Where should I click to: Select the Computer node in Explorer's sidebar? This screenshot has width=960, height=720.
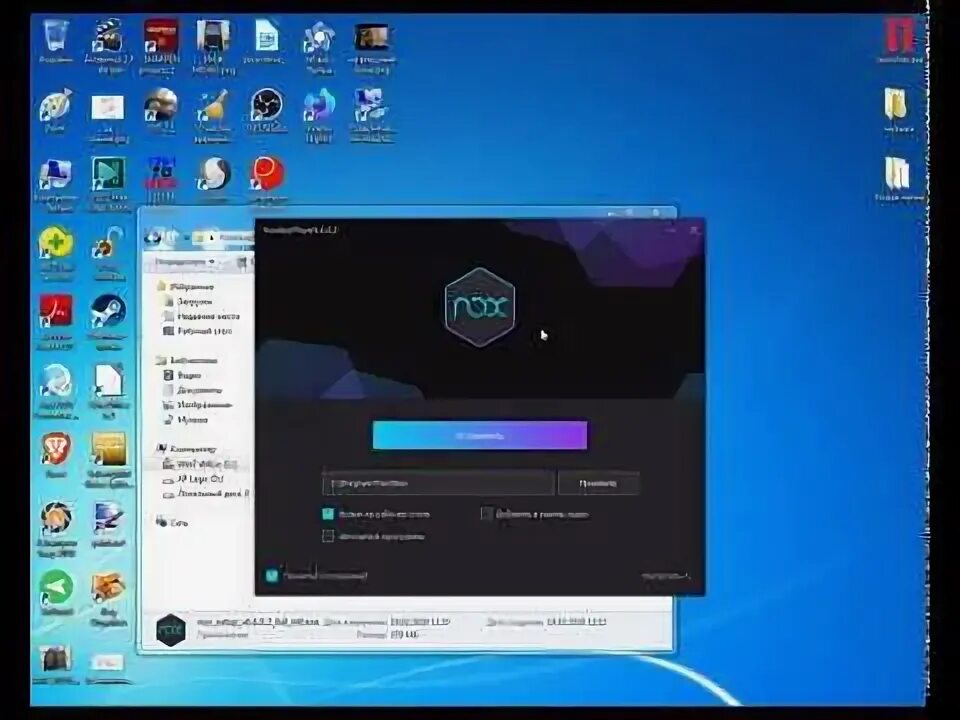[x=187, y=449]
